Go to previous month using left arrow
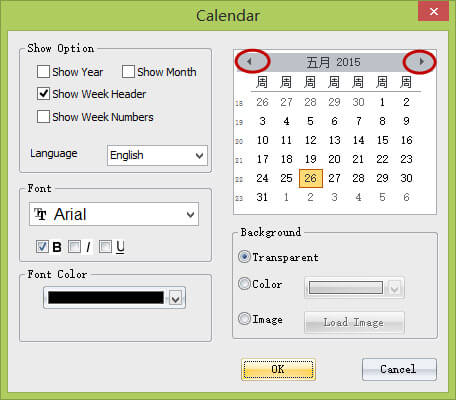456x400 pixels. (249, 62)
